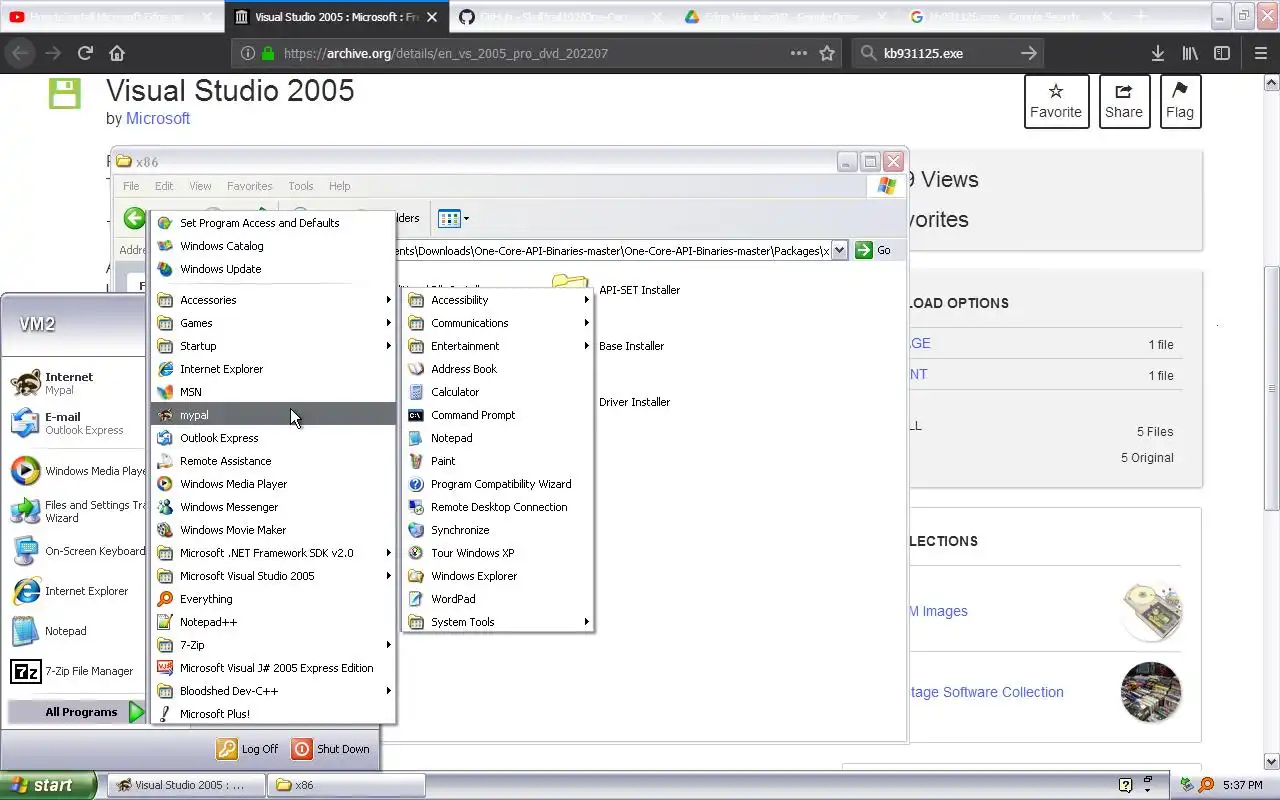Open 7-Zip File Manager pinned item
The width and height of the screenshot is (1280, 800).
coord(77,671)
